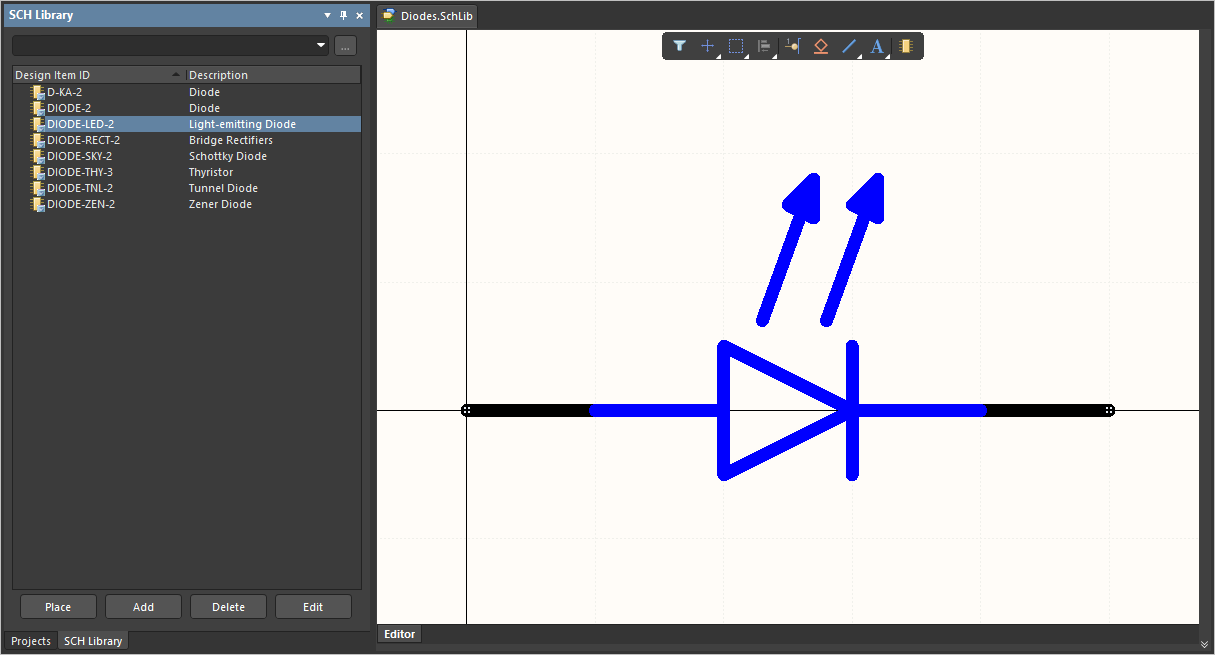Viewport: 1215px width, 655px height.
Task: Click the Delete button
Action: coord(228,607)
